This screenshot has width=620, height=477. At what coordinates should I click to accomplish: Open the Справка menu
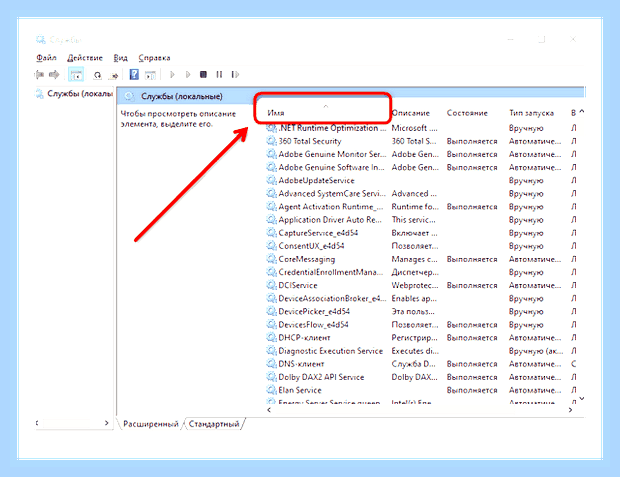click(x=154, y=58)
